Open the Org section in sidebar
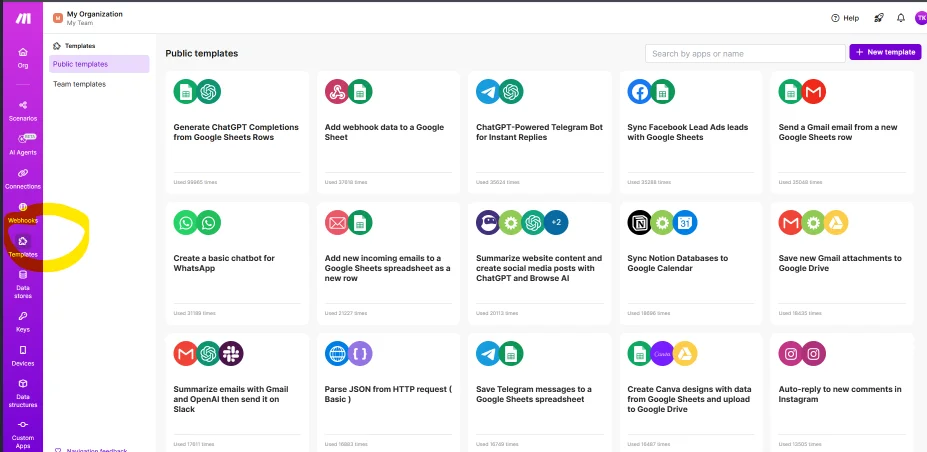Screen dimensions: 927x452 [22, 58]
